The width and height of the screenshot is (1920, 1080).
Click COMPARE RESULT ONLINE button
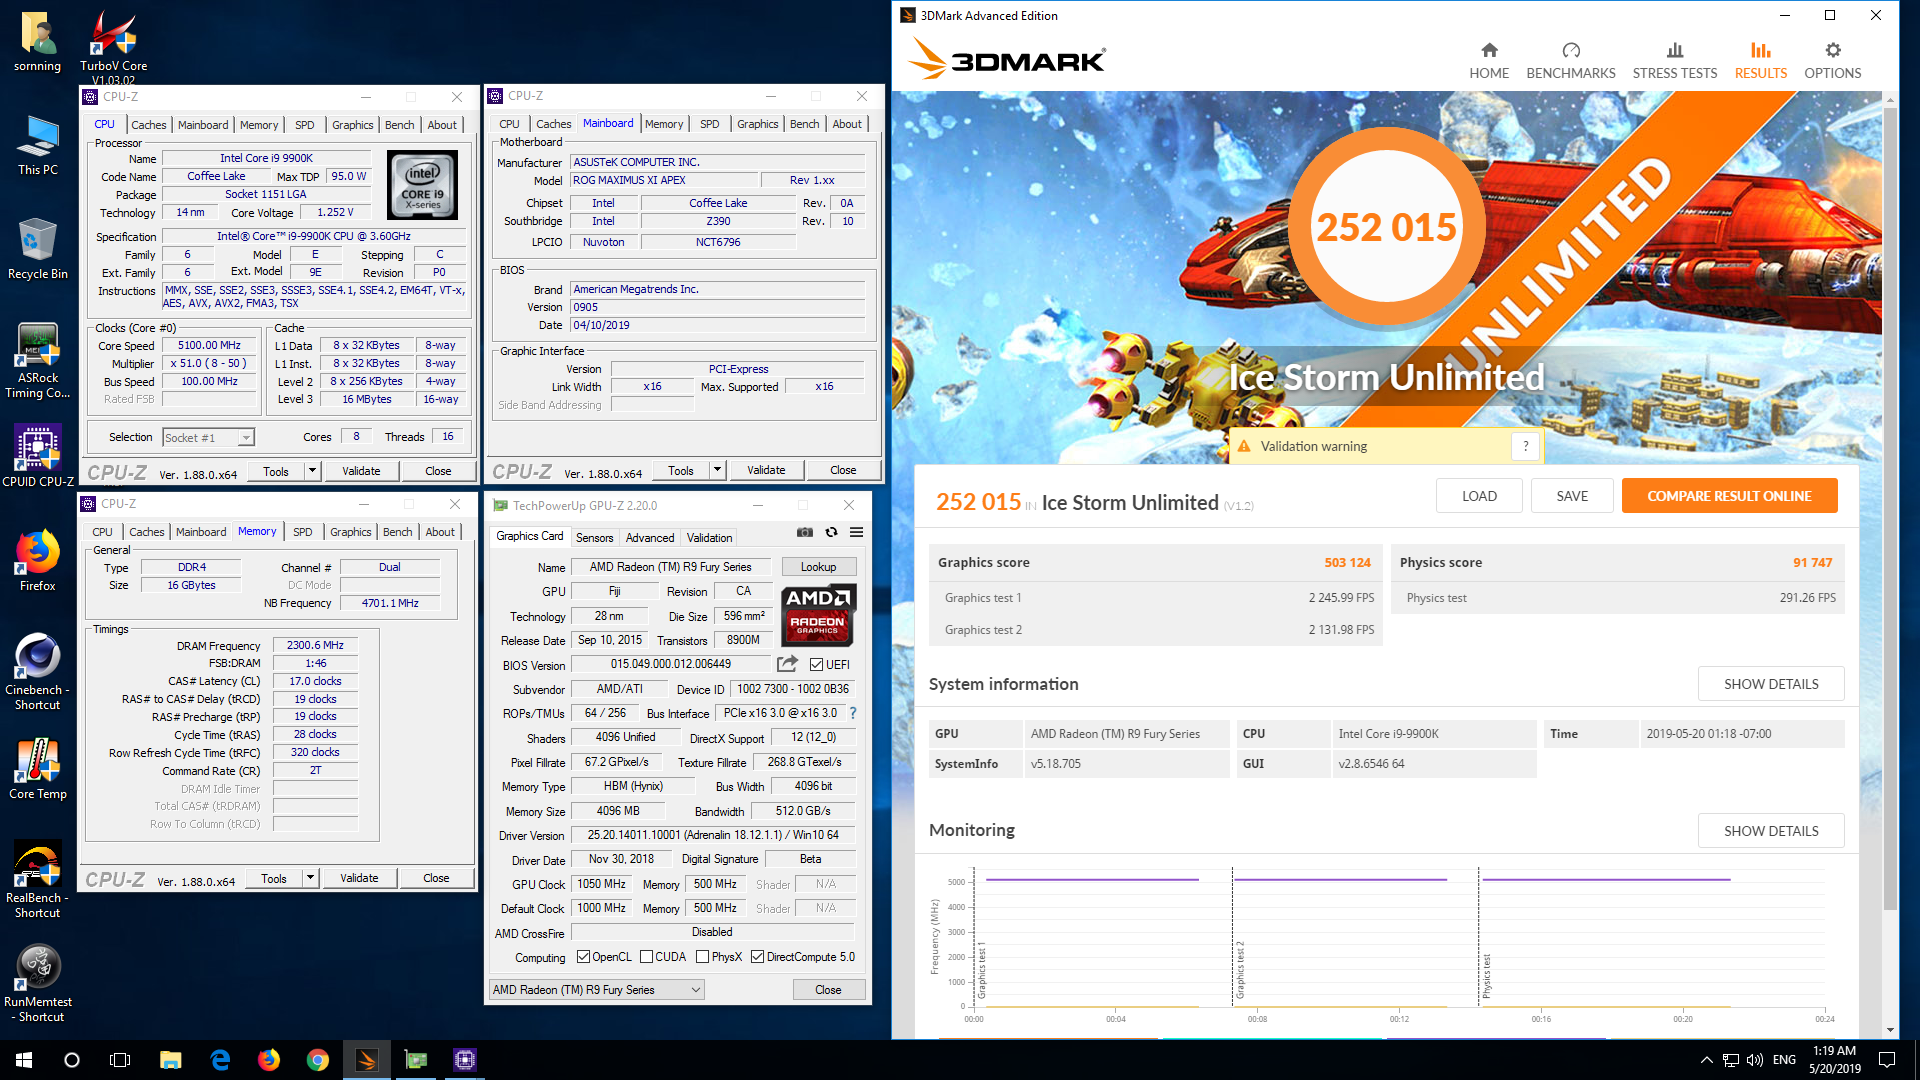1729,496
